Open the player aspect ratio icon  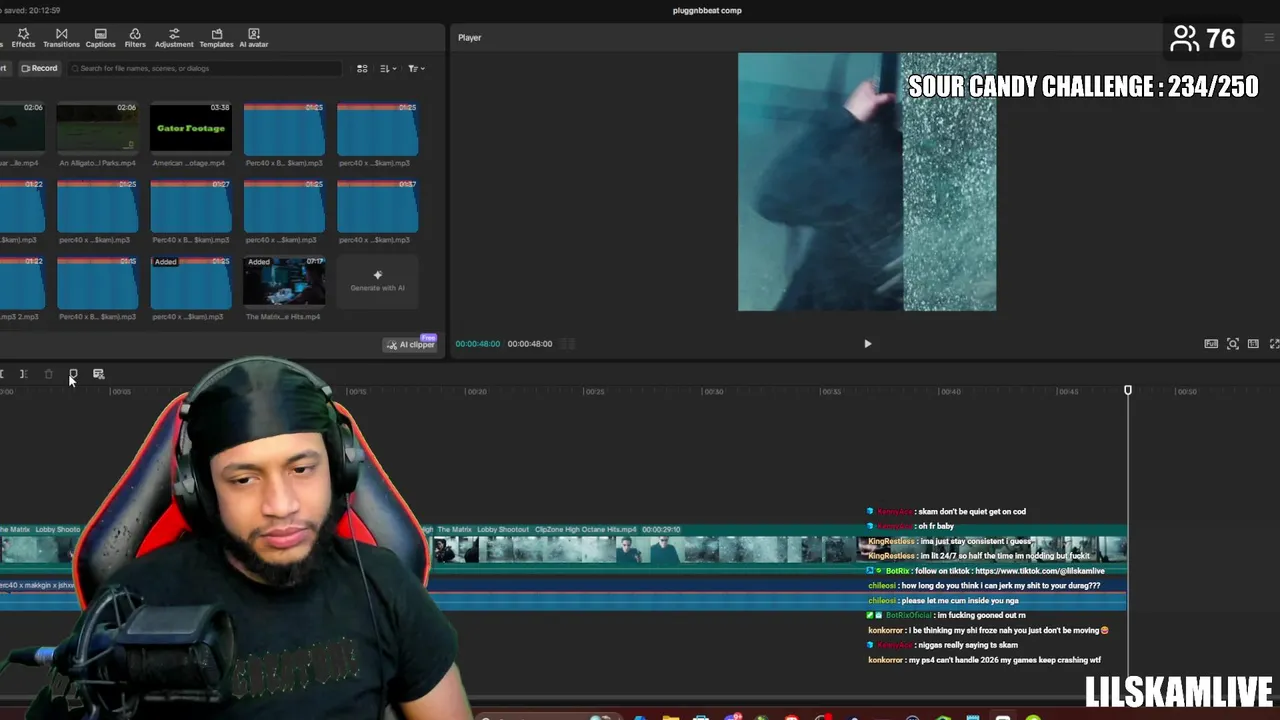click(1253, 344)
